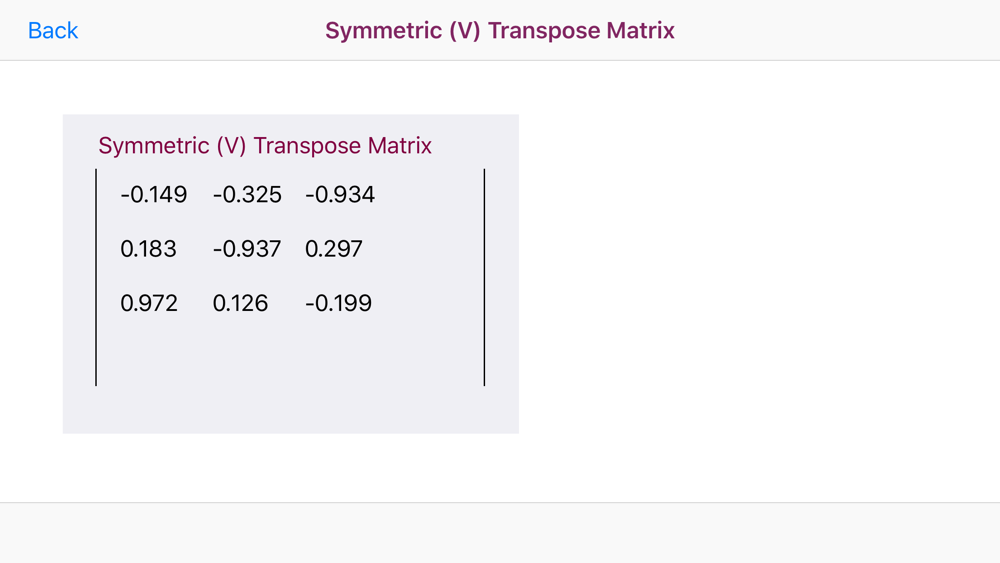
Task: Select matrix value 0.297
Action: (x=334, y=249)
